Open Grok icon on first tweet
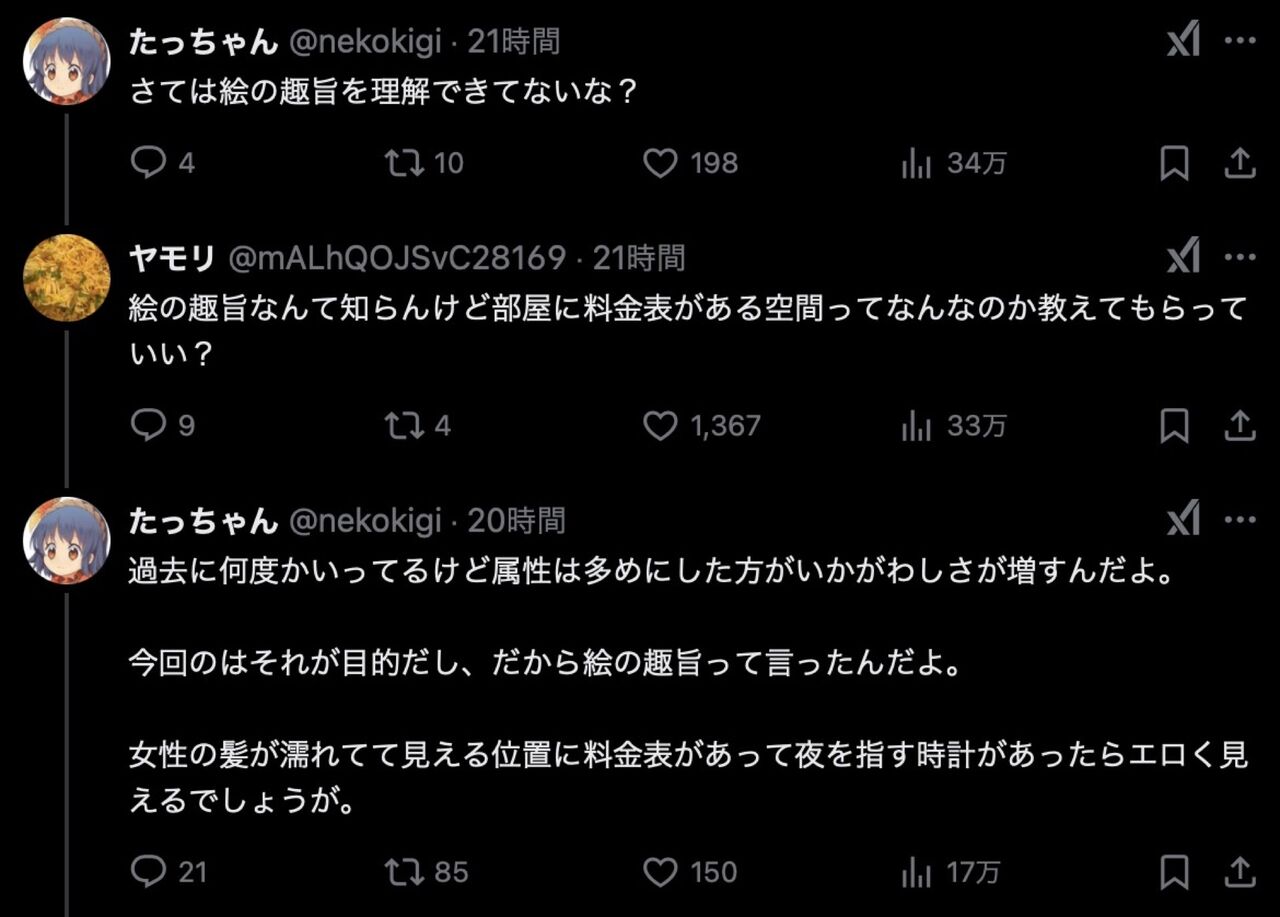Image resolution: width=1280 pixels, height=917 pixels. (1183, 42)
